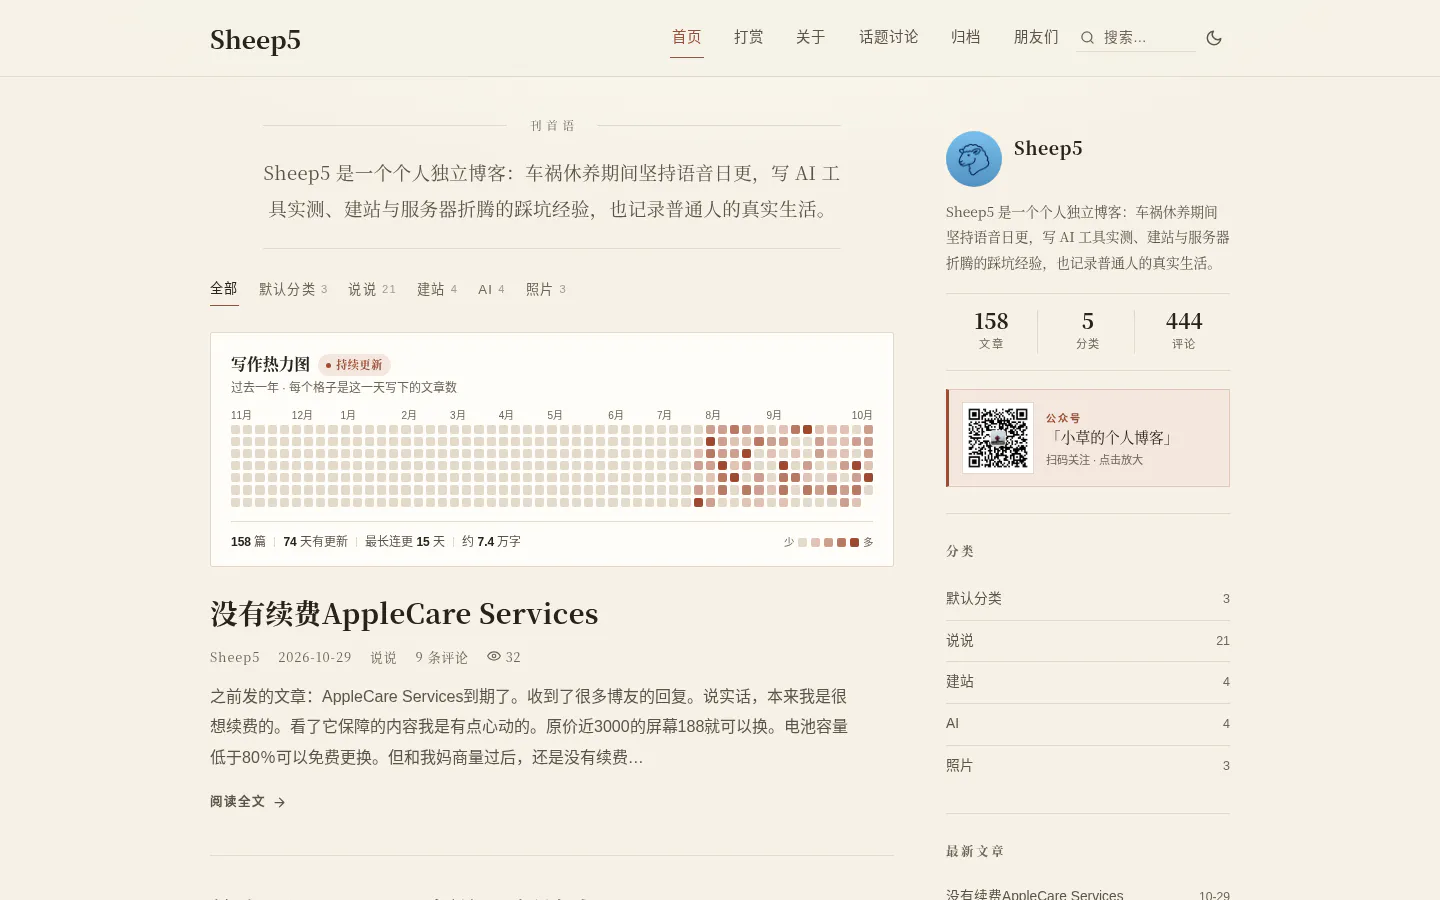This screenshot has height=900, width=1440.
Task: Click the Sheep5 avatar image in sidebar
Action: [974, 159]
